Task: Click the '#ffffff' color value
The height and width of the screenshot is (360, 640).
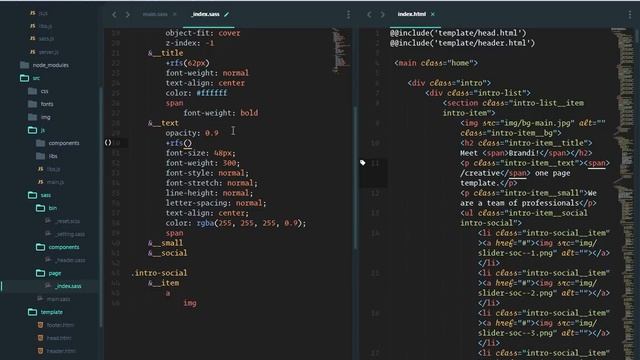Action: (212, 93)
